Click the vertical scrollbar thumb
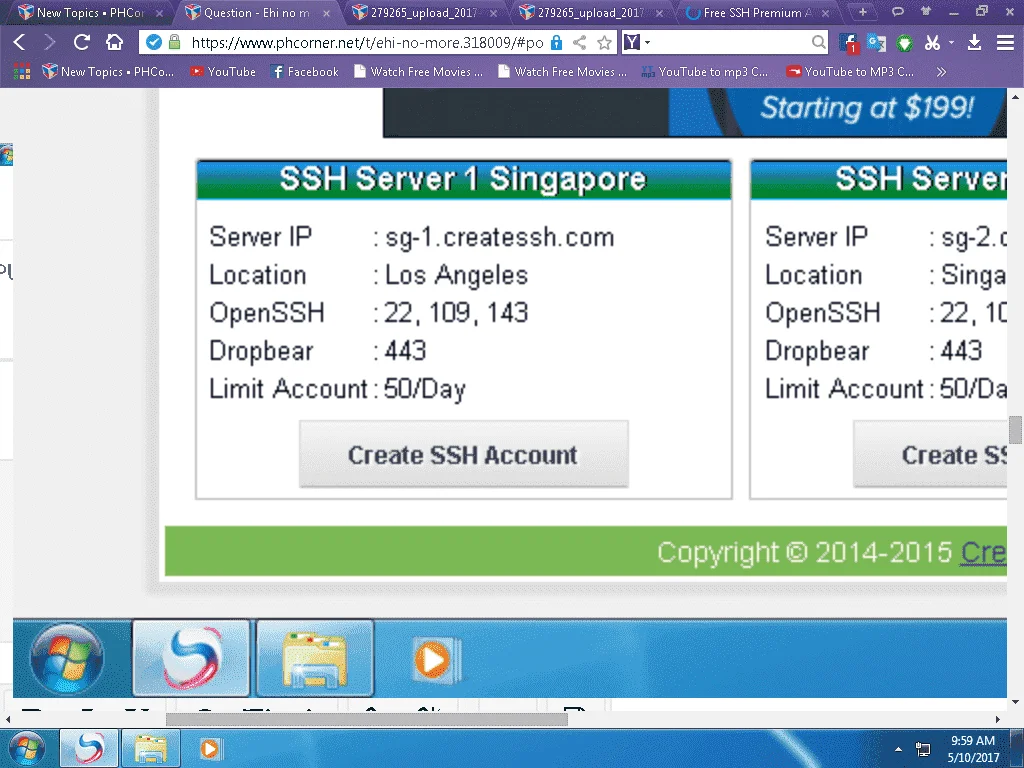 coord(1015,429)
